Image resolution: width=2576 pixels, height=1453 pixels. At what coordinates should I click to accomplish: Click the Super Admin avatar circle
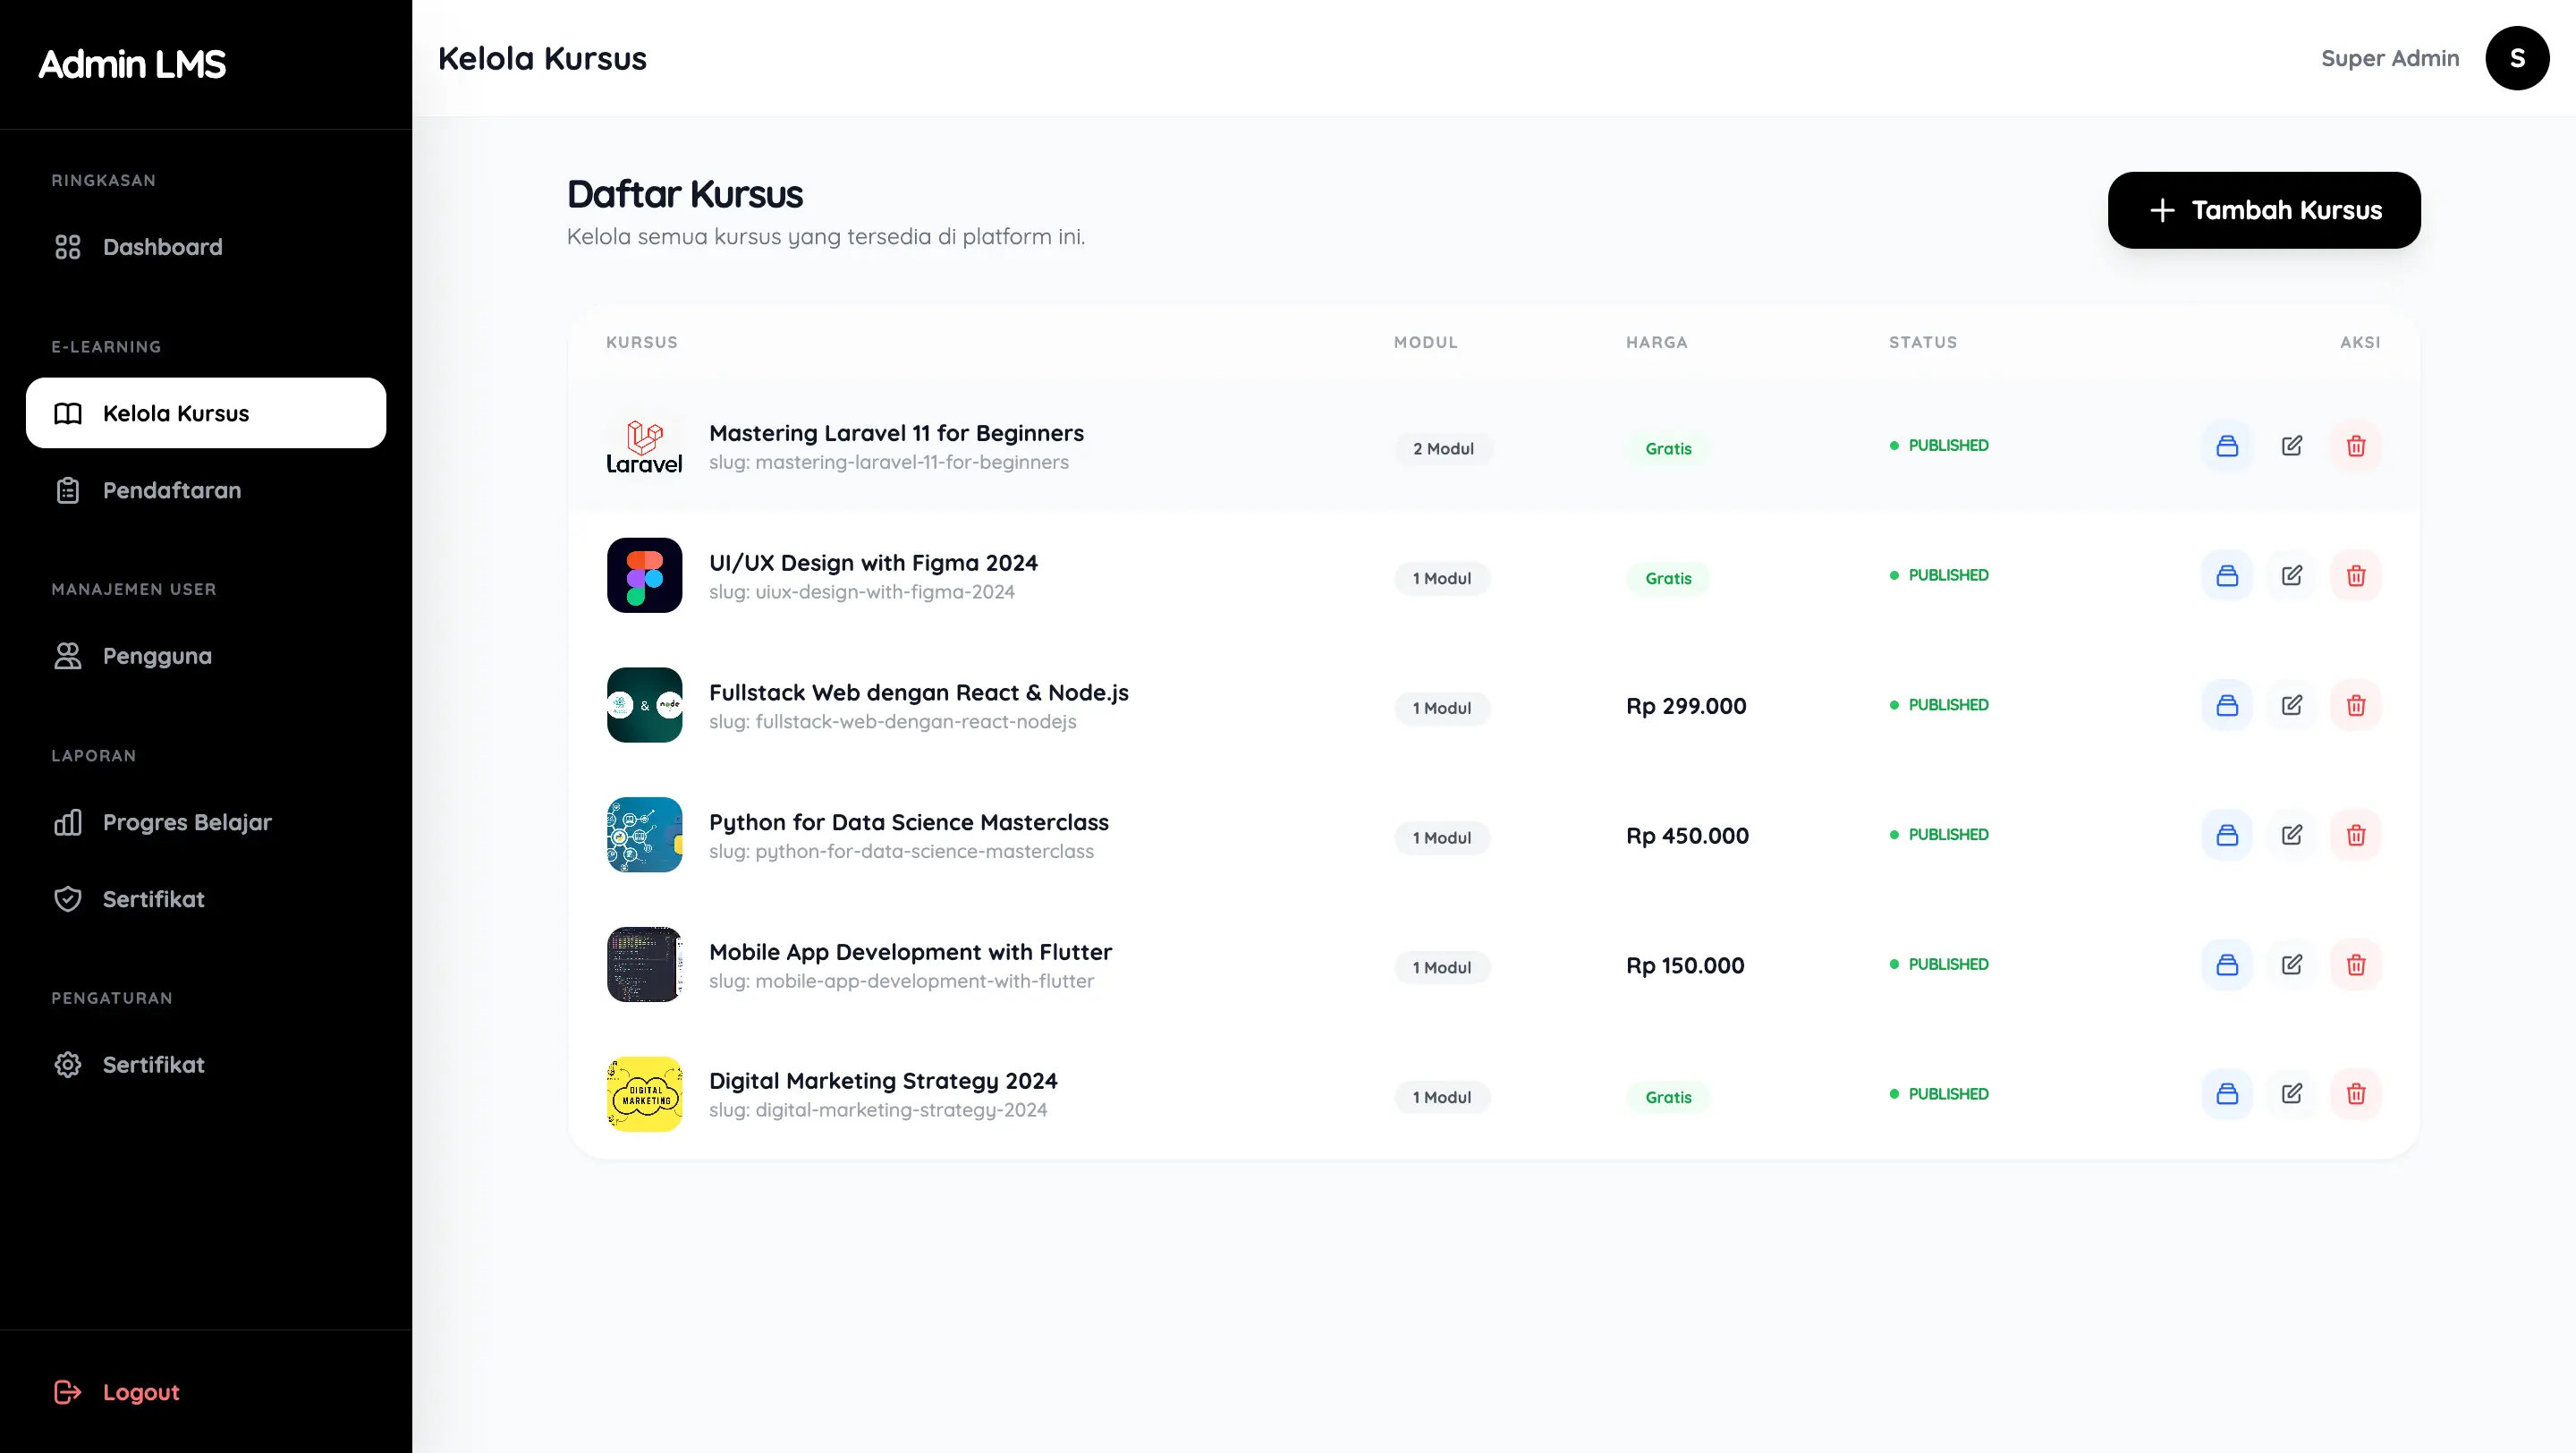[x=2516, y=58]
